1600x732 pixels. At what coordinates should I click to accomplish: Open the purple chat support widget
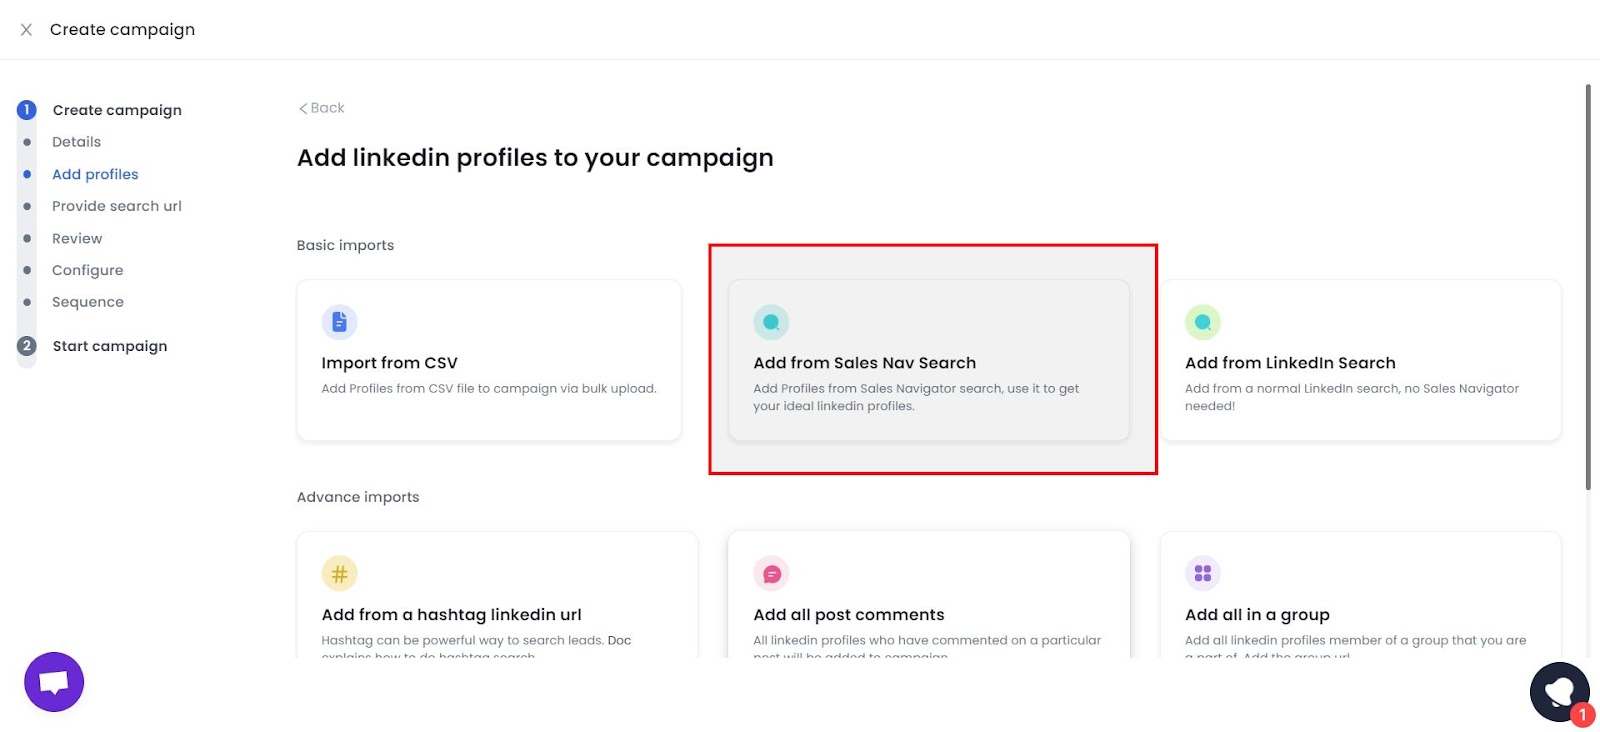click(x=54, y=682)
